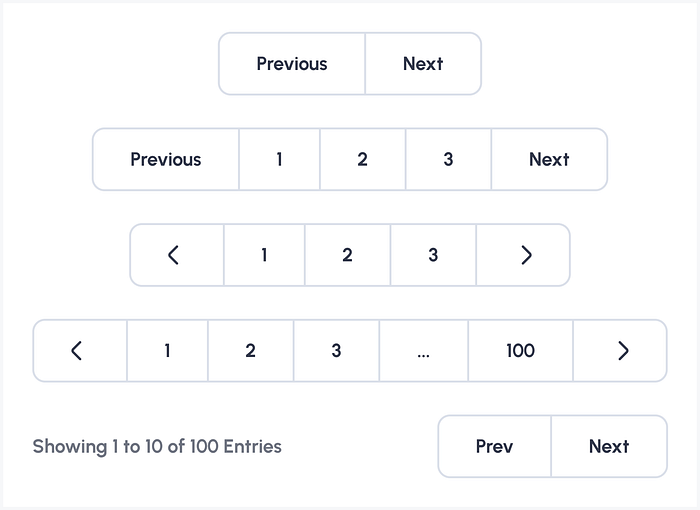Jump to page 100
Viewport: 700px width, 510px height.
(x=521, y=351)
